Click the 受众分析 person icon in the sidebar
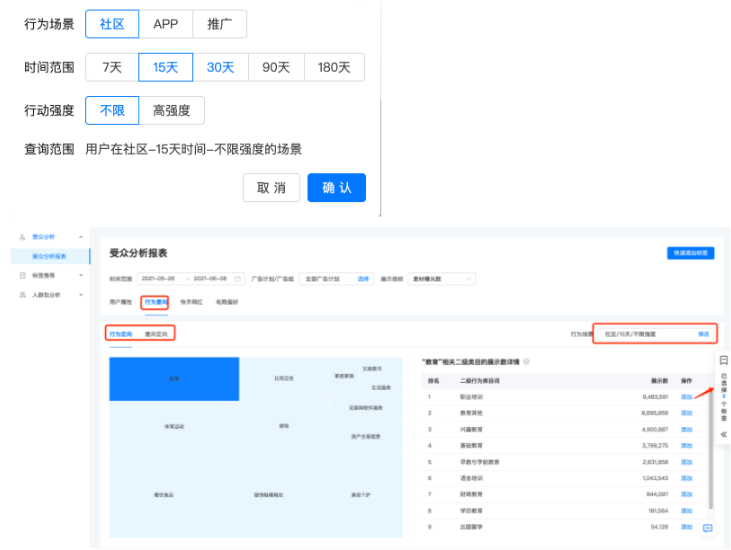Screen dimensions: 731x550 click(22, 237)
